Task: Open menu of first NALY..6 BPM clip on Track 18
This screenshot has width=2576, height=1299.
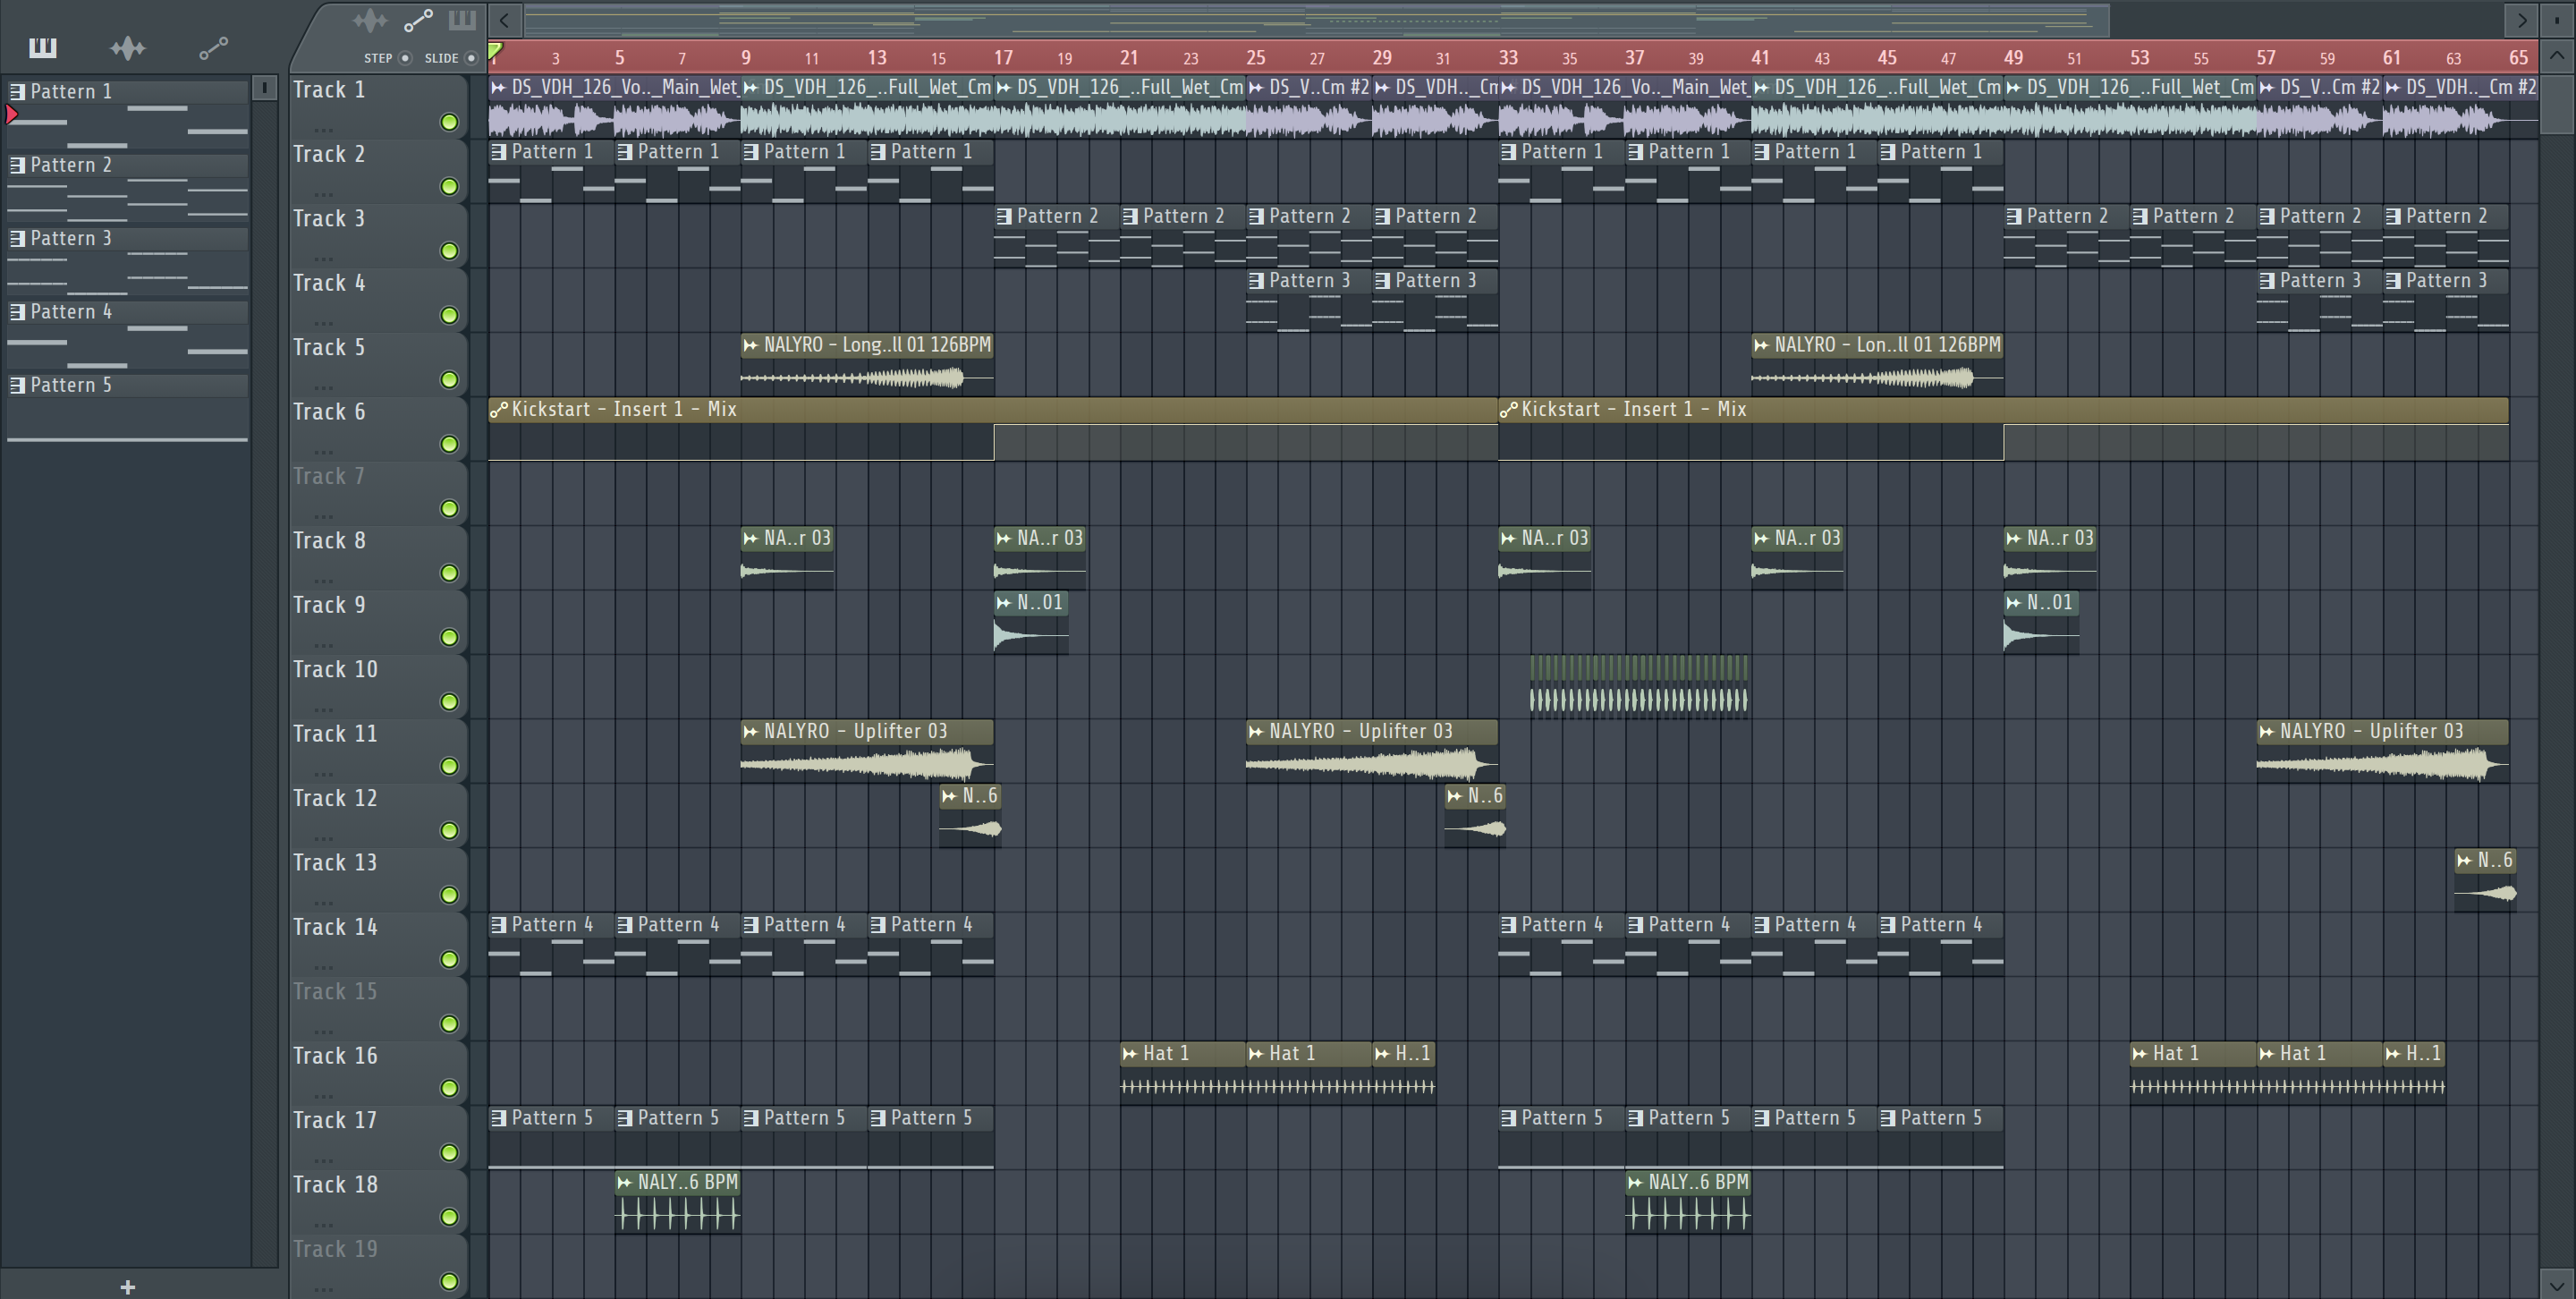Action: coord(625,1182)
